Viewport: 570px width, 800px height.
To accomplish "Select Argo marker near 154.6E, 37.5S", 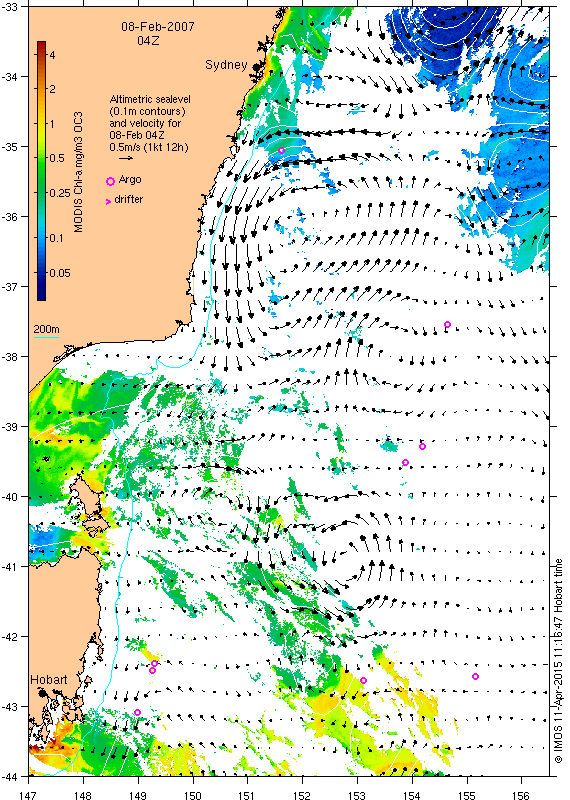I will point(447,324).
